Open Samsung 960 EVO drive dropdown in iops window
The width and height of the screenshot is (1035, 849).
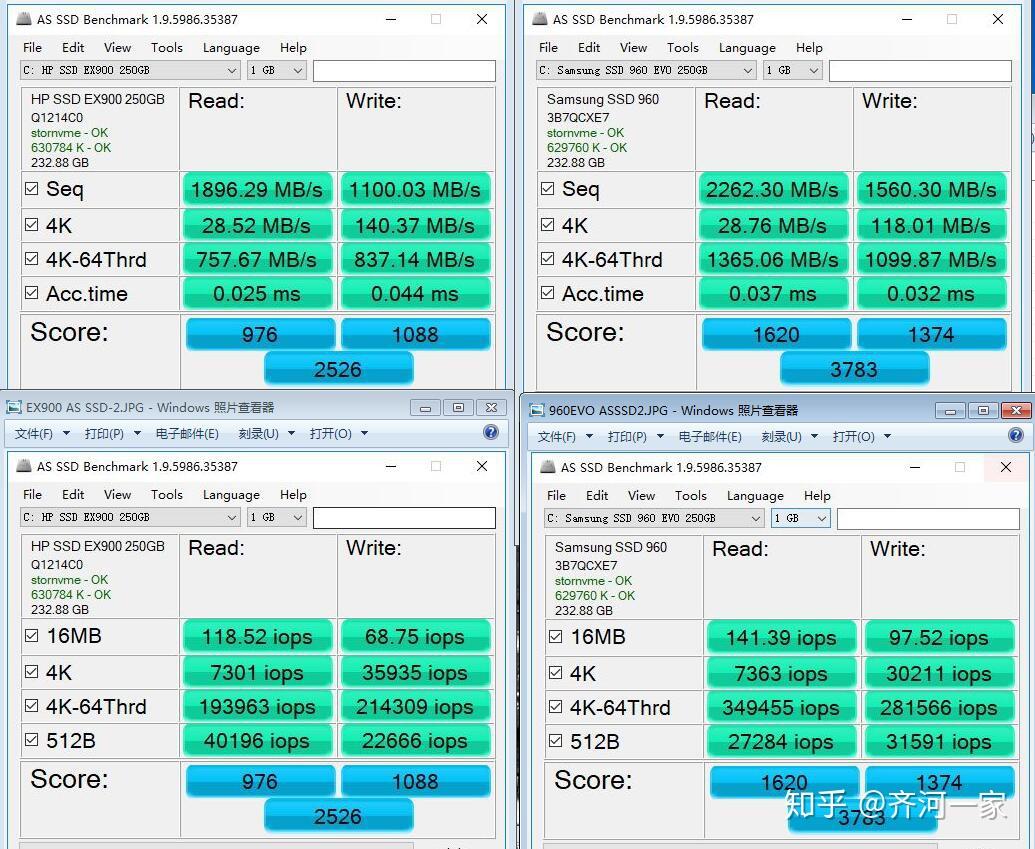coord(654,518)
